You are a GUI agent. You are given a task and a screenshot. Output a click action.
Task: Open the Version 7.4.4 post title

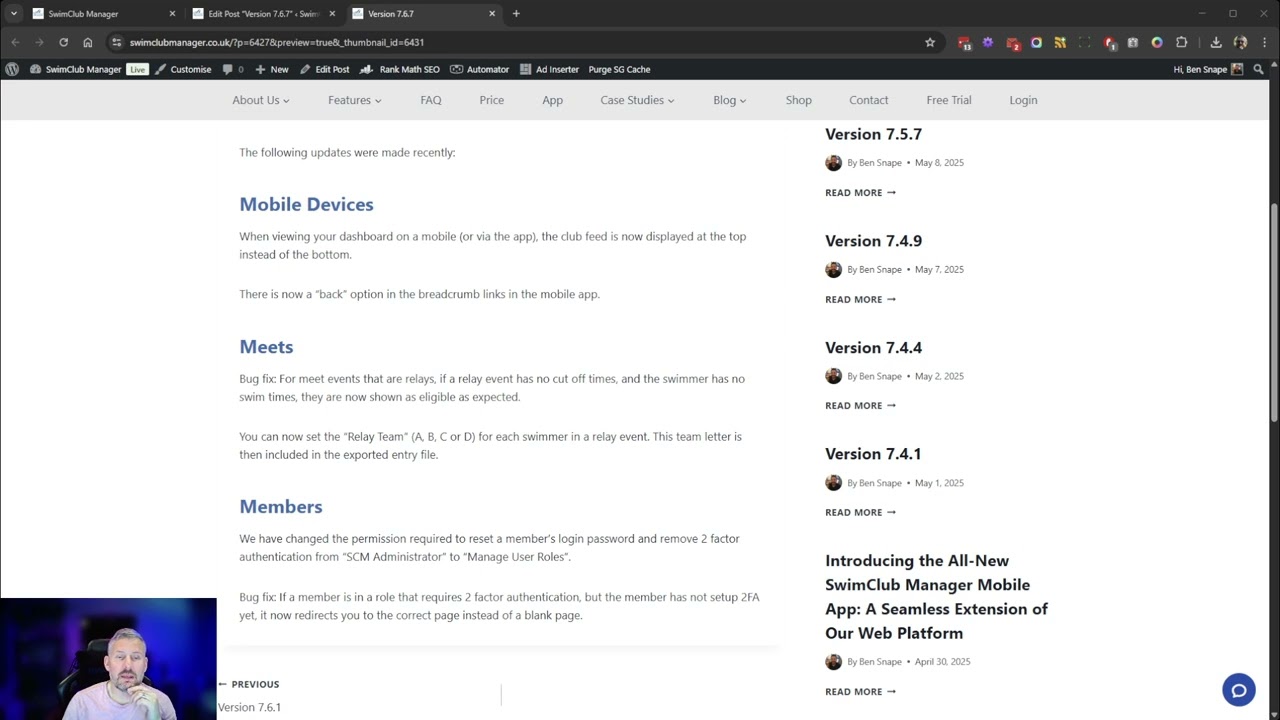873,348
